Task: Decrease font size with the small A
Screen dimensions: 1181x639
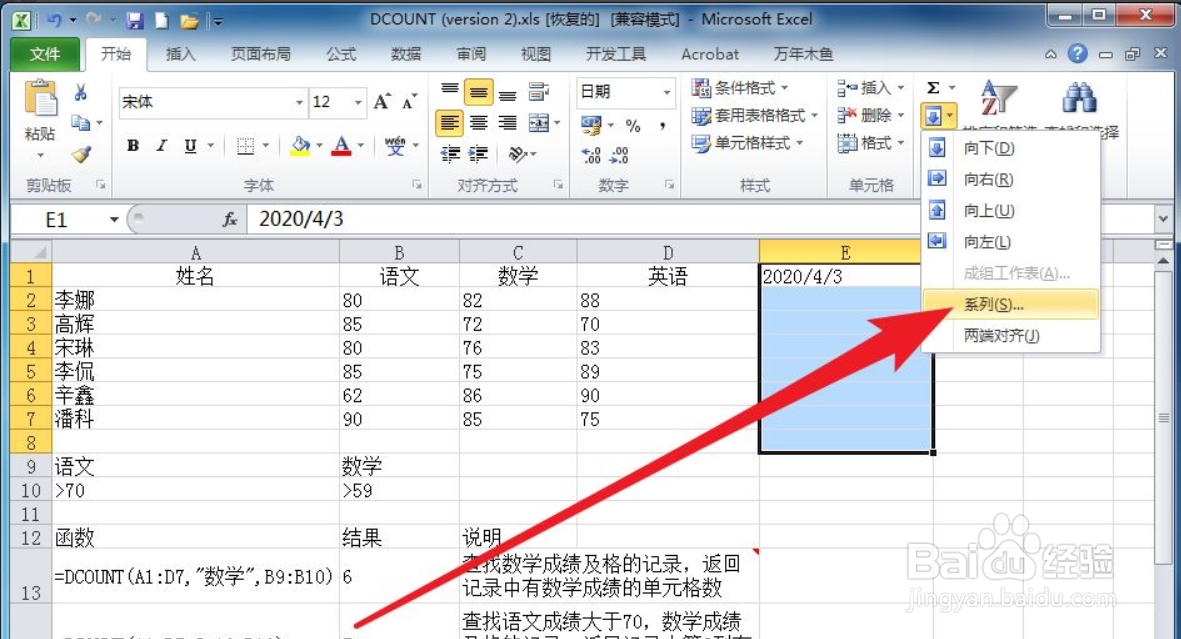Action: [x=409, y=102]
